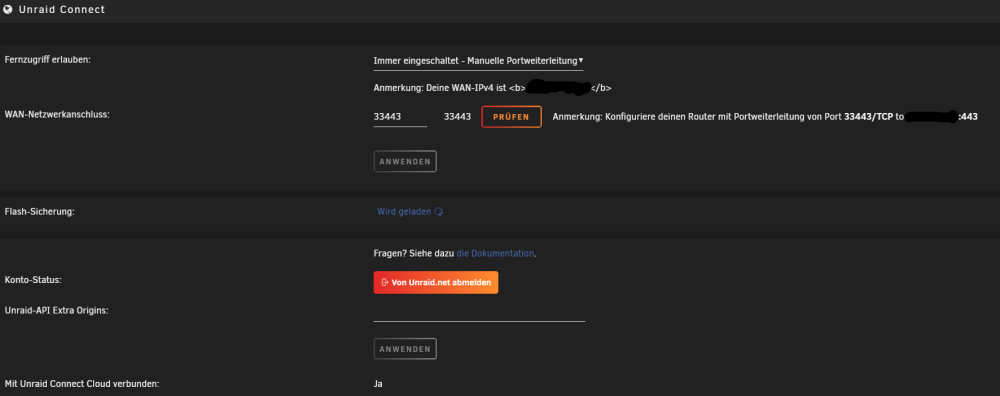Click the Unraid-API Extra Origins input field

(479, 312)
